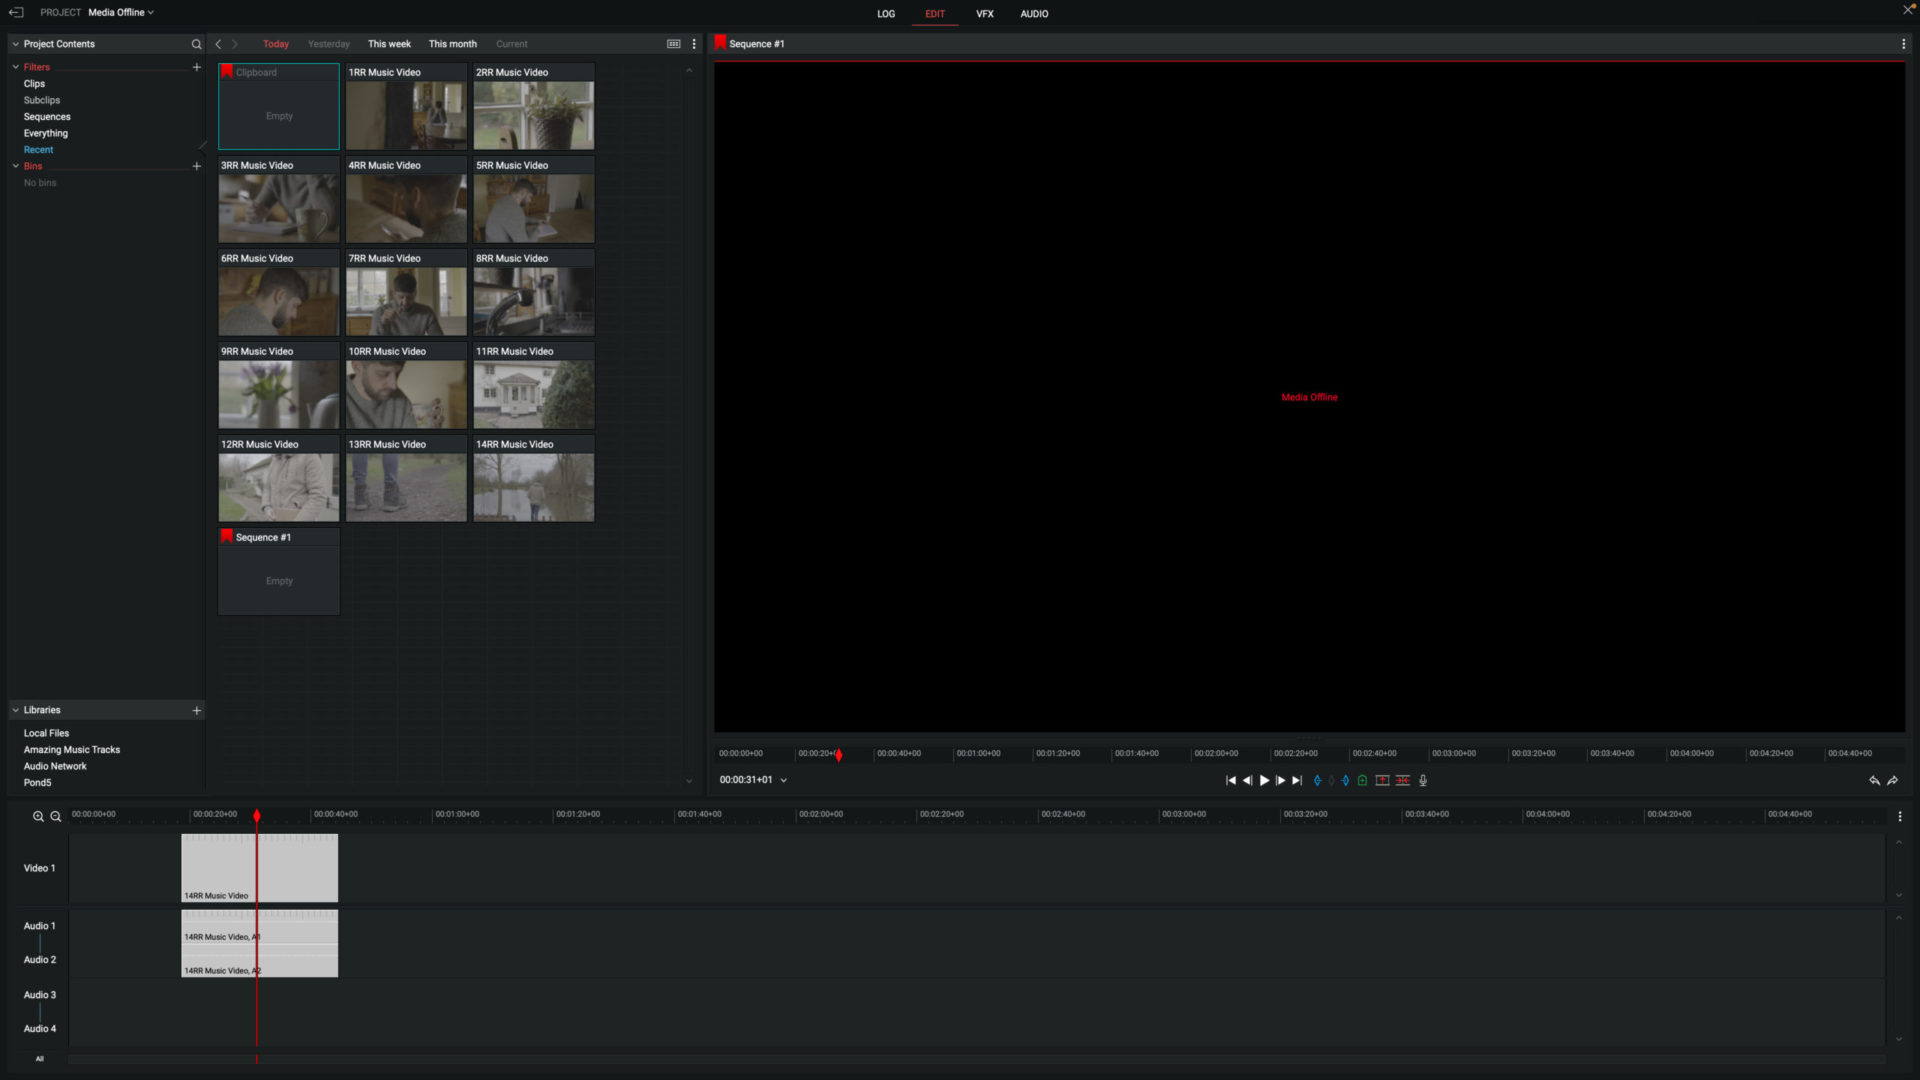Click the This week filter button
The height and width of the screenshot is (1080, 1920).
click(389, 44)
